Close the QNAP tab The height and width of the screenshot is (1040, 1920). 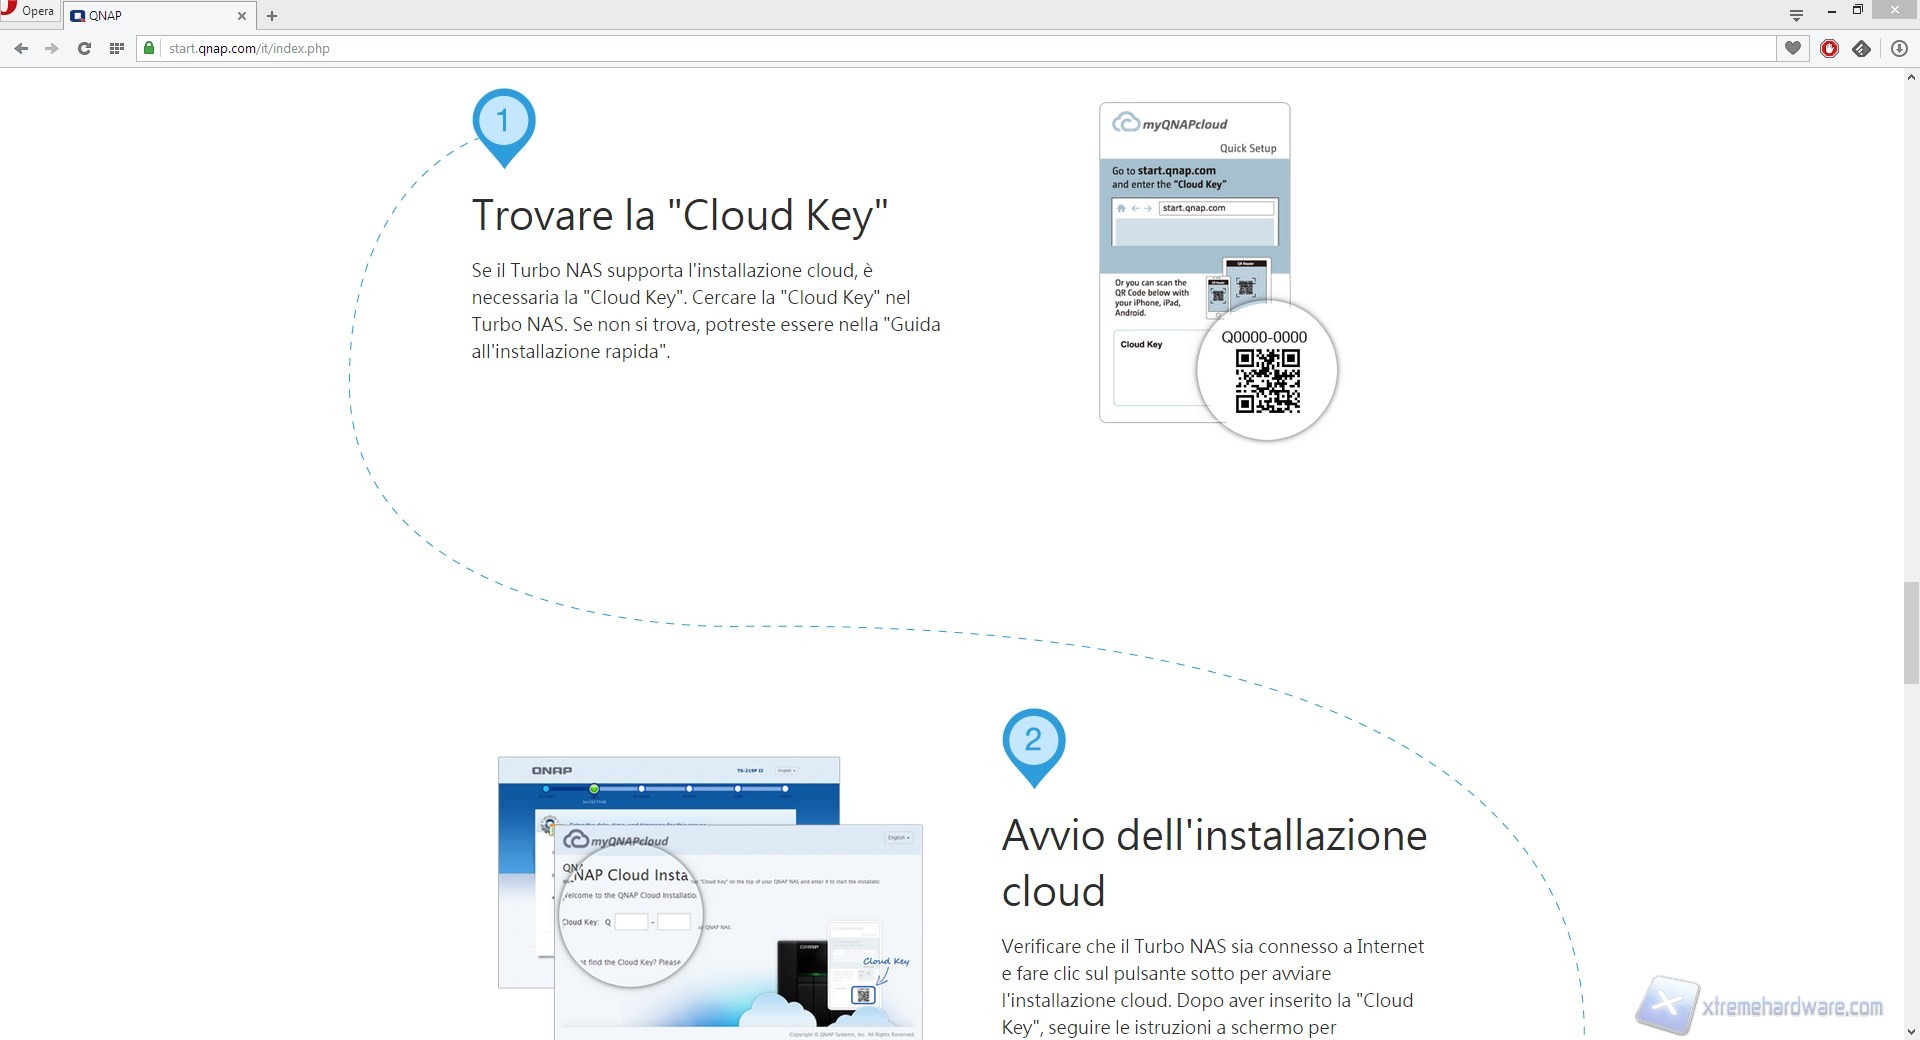(x=241, y=16)
